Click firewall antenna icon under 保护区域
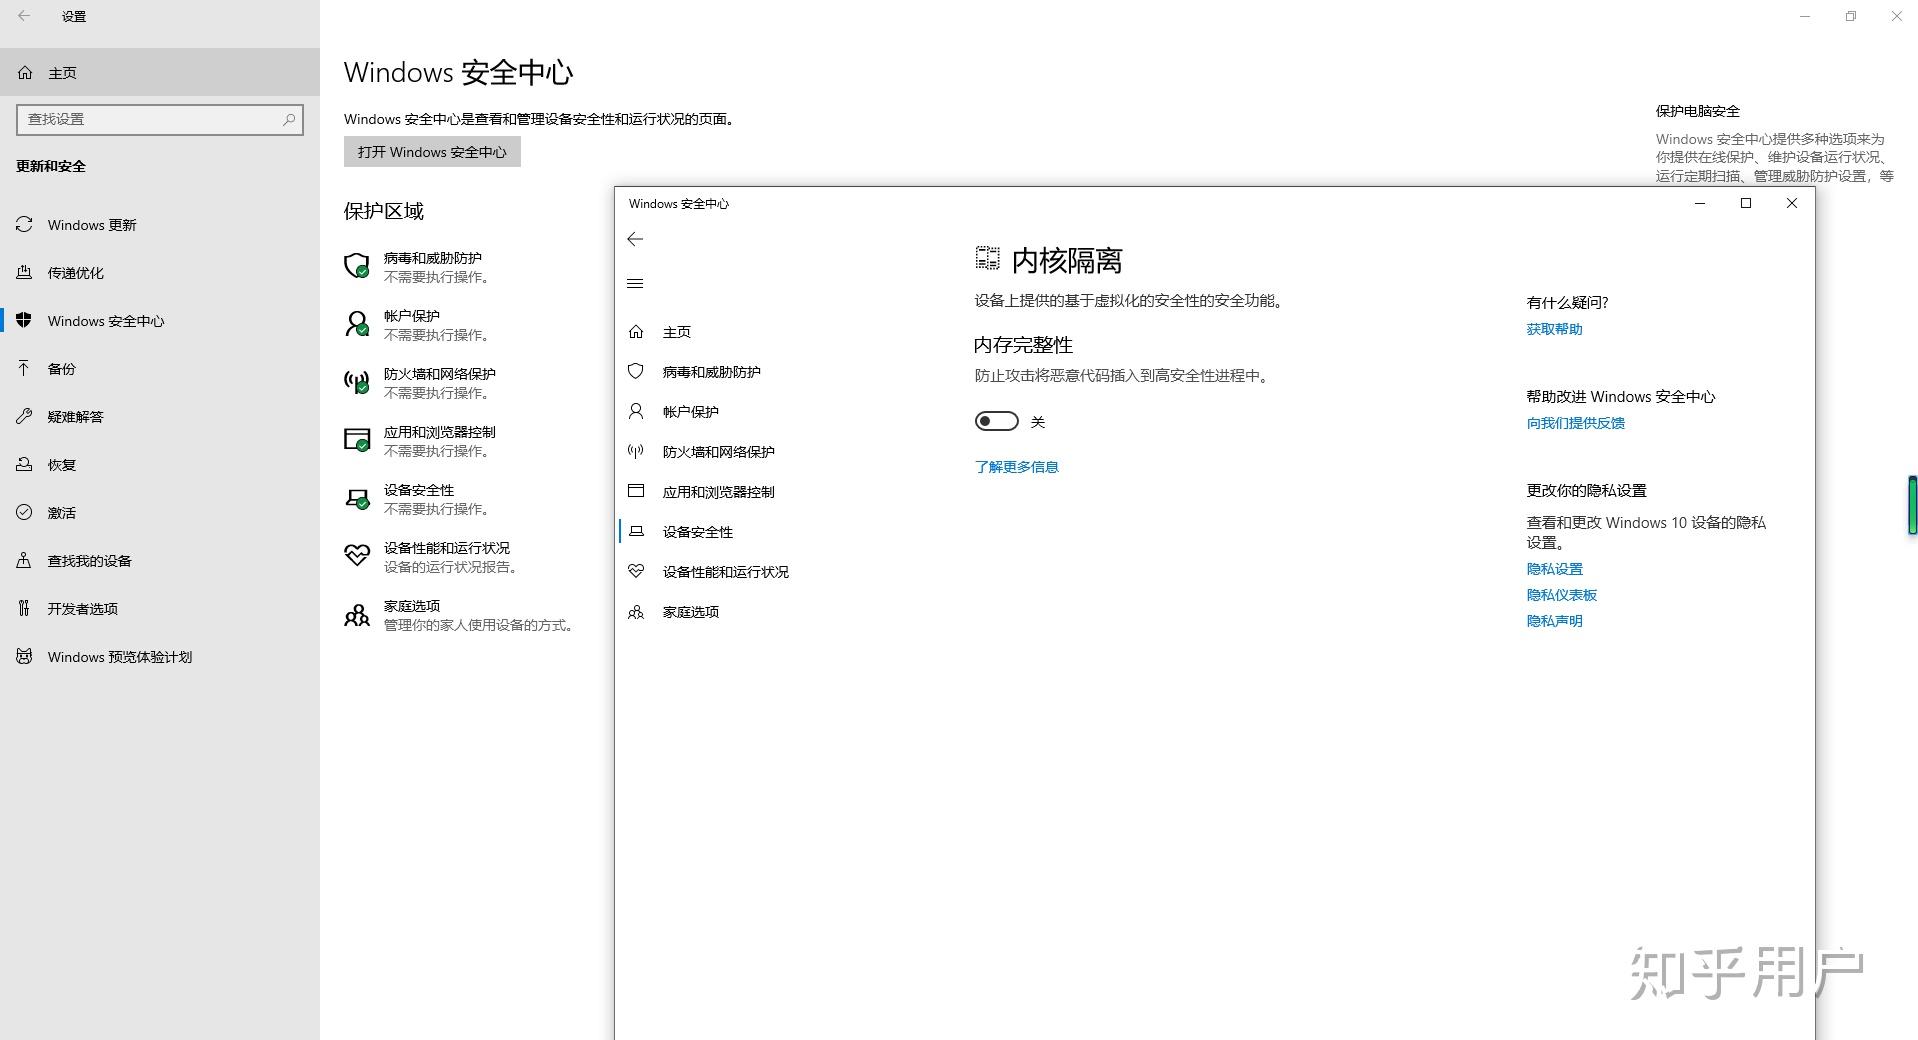 [x=357, y=382]
